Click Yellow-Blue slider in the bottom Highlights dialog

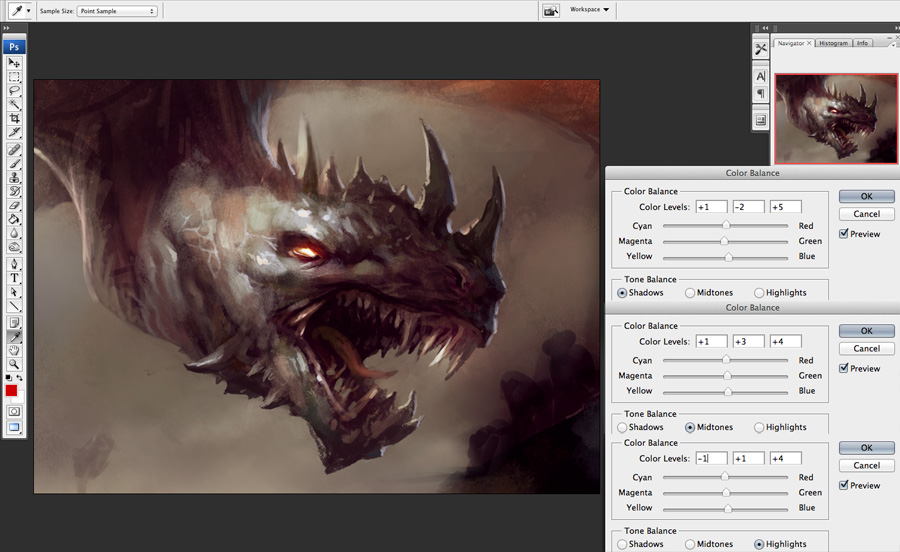point(726,508)
